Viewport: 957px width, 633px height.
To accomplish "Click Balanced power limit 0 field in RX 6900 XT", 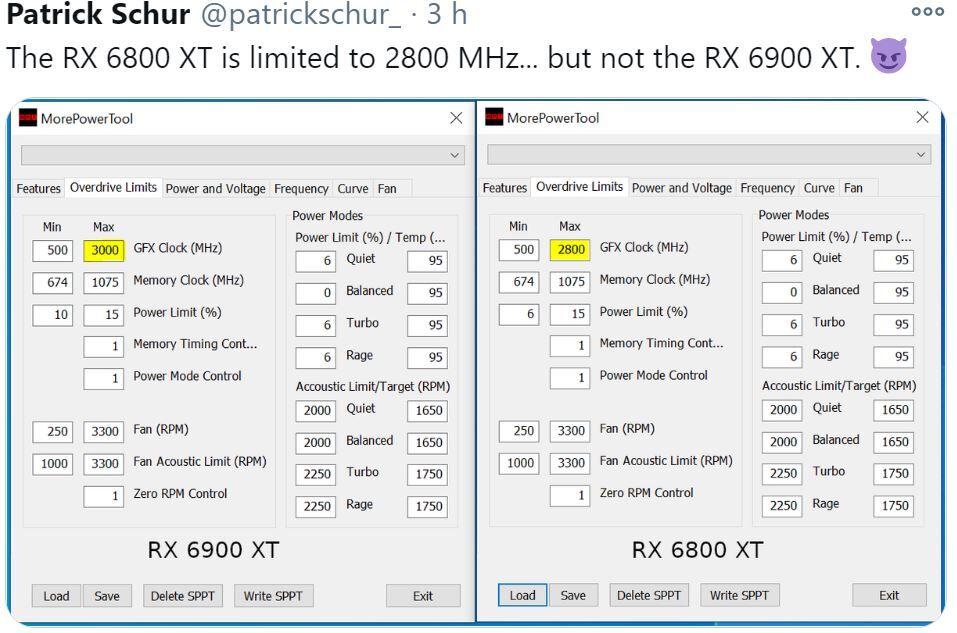I will (316, 293).
